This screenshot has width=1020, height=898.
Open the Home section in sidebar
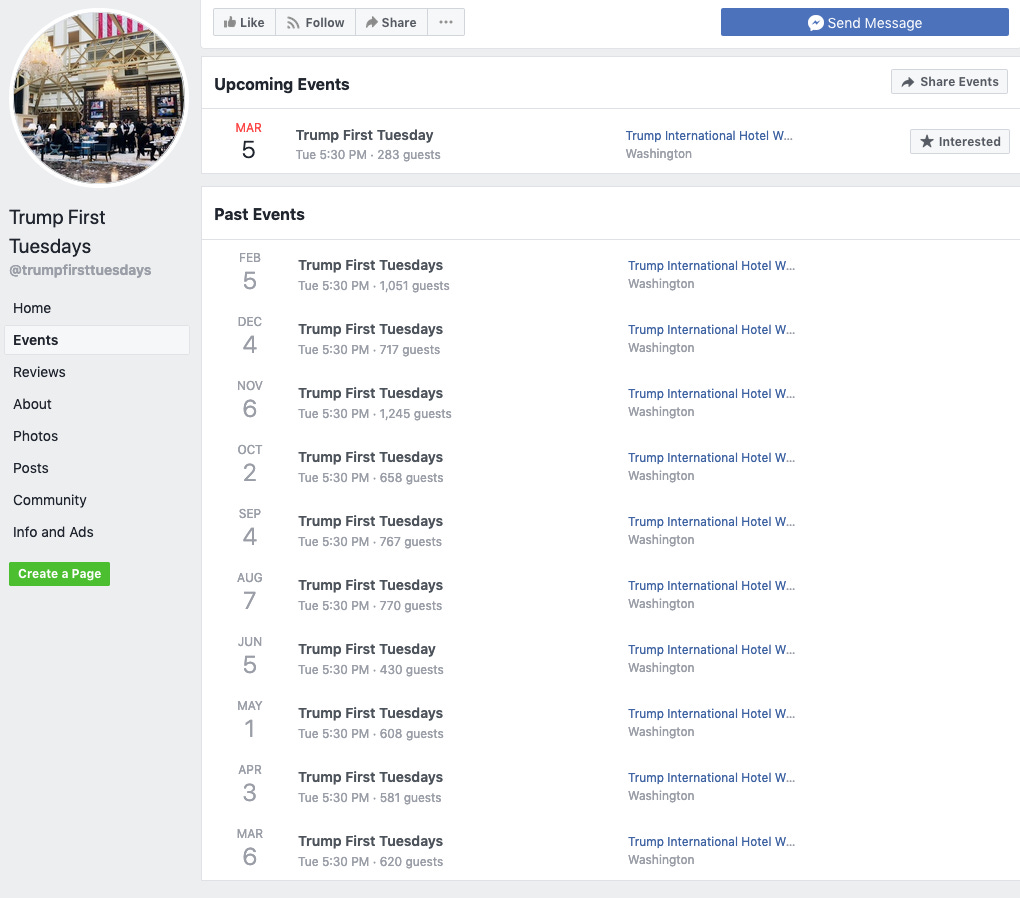32,308
